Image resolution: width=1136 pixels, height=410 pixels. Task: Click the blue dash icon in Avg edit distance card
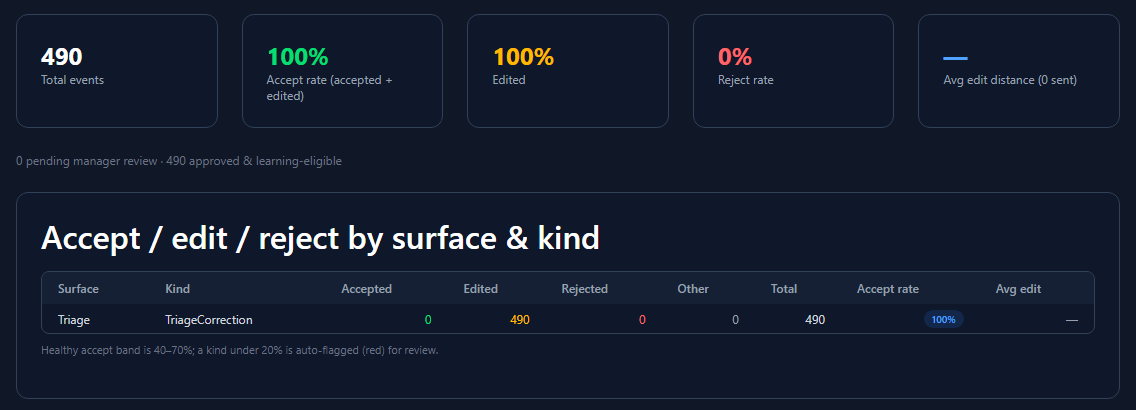point(955,59)
